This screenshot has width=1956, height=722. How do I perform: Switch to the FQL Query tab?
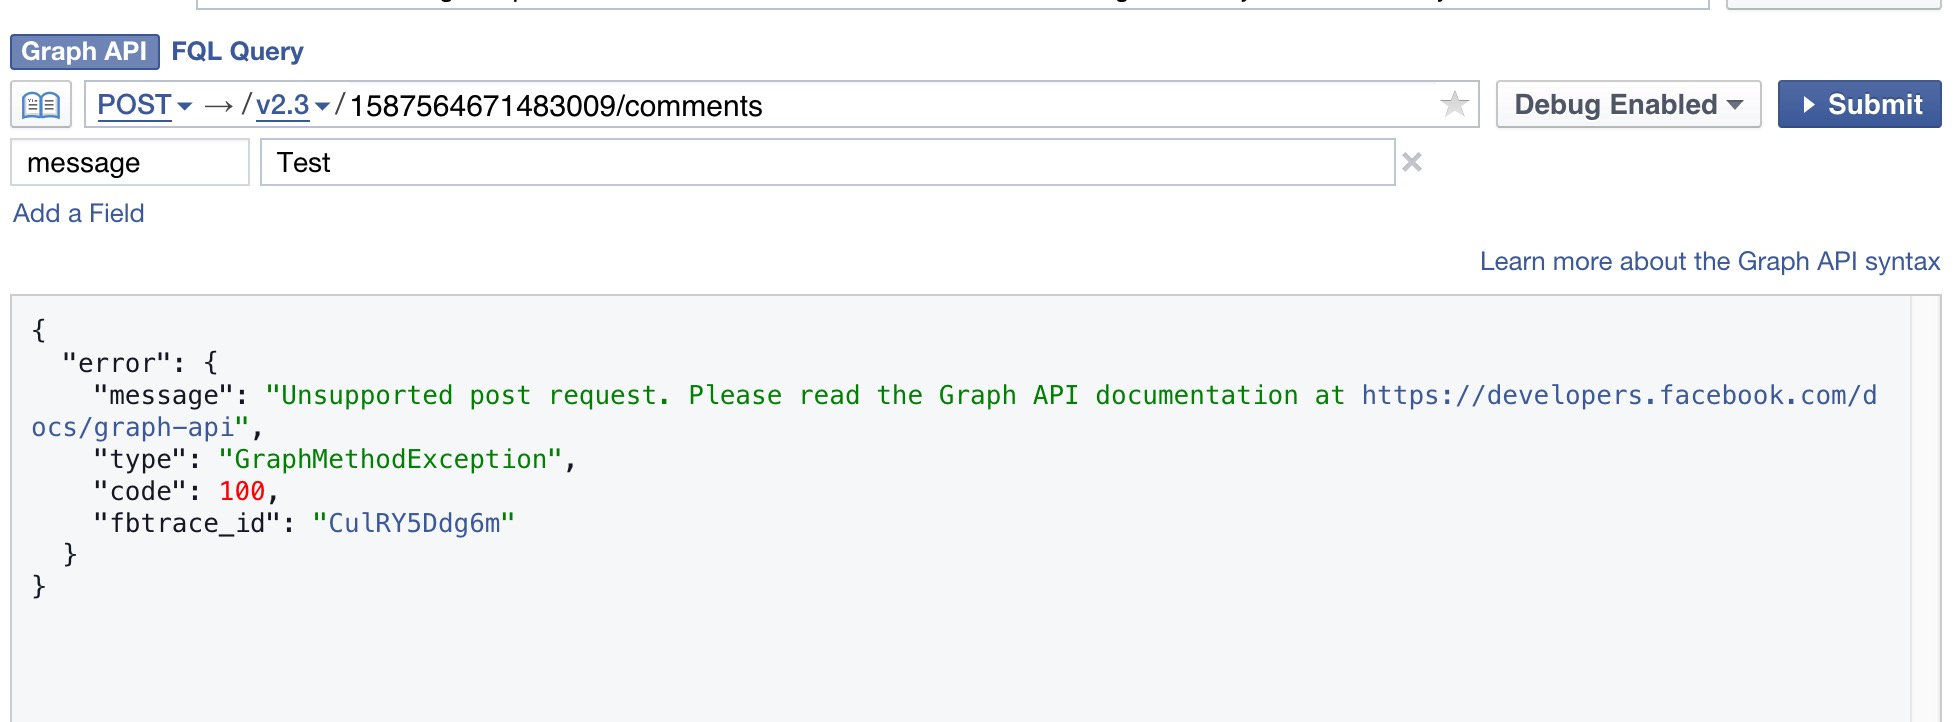click(237, 51)
